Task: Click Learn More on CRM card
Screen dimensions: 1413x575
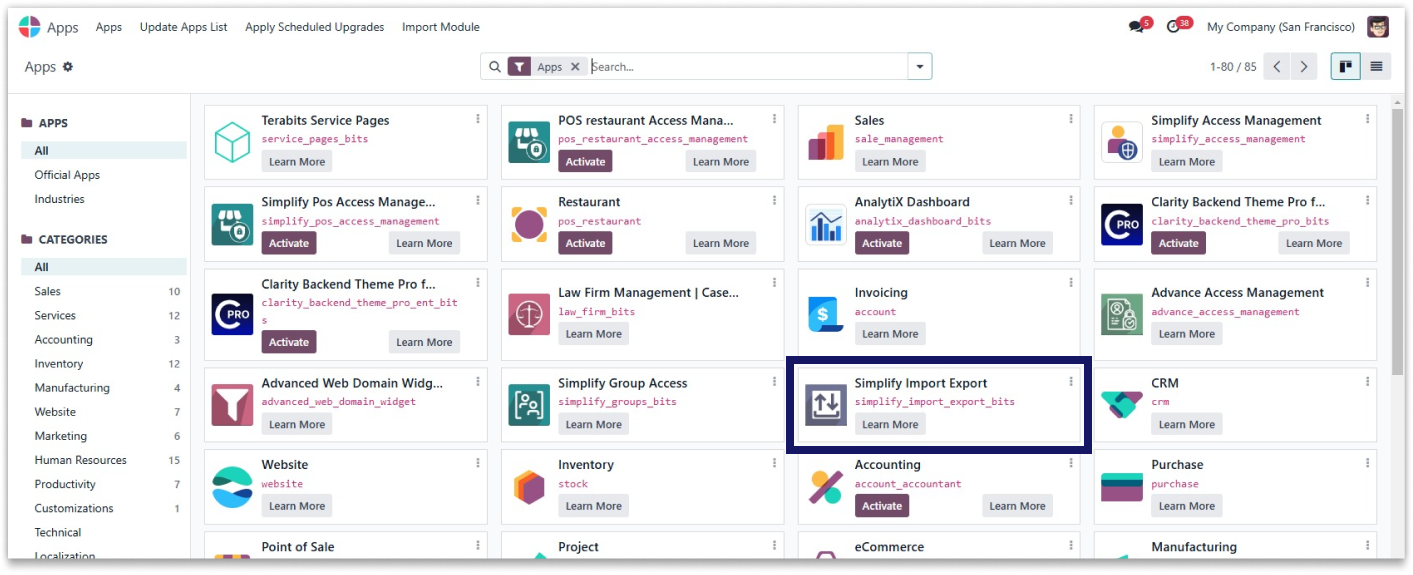Action: point(1187,424)
